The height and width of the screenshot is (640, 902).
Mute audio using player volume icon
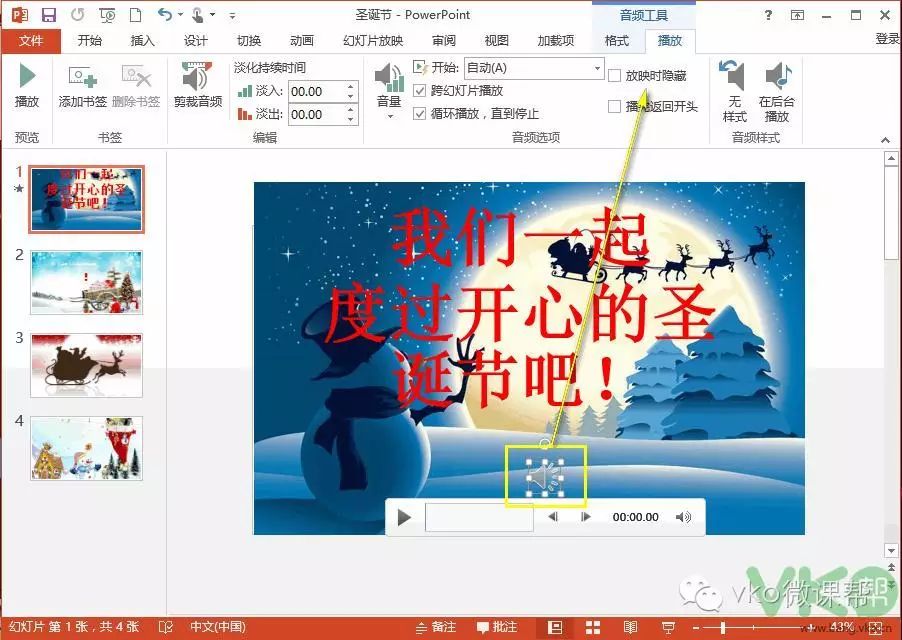coord(683,517)
